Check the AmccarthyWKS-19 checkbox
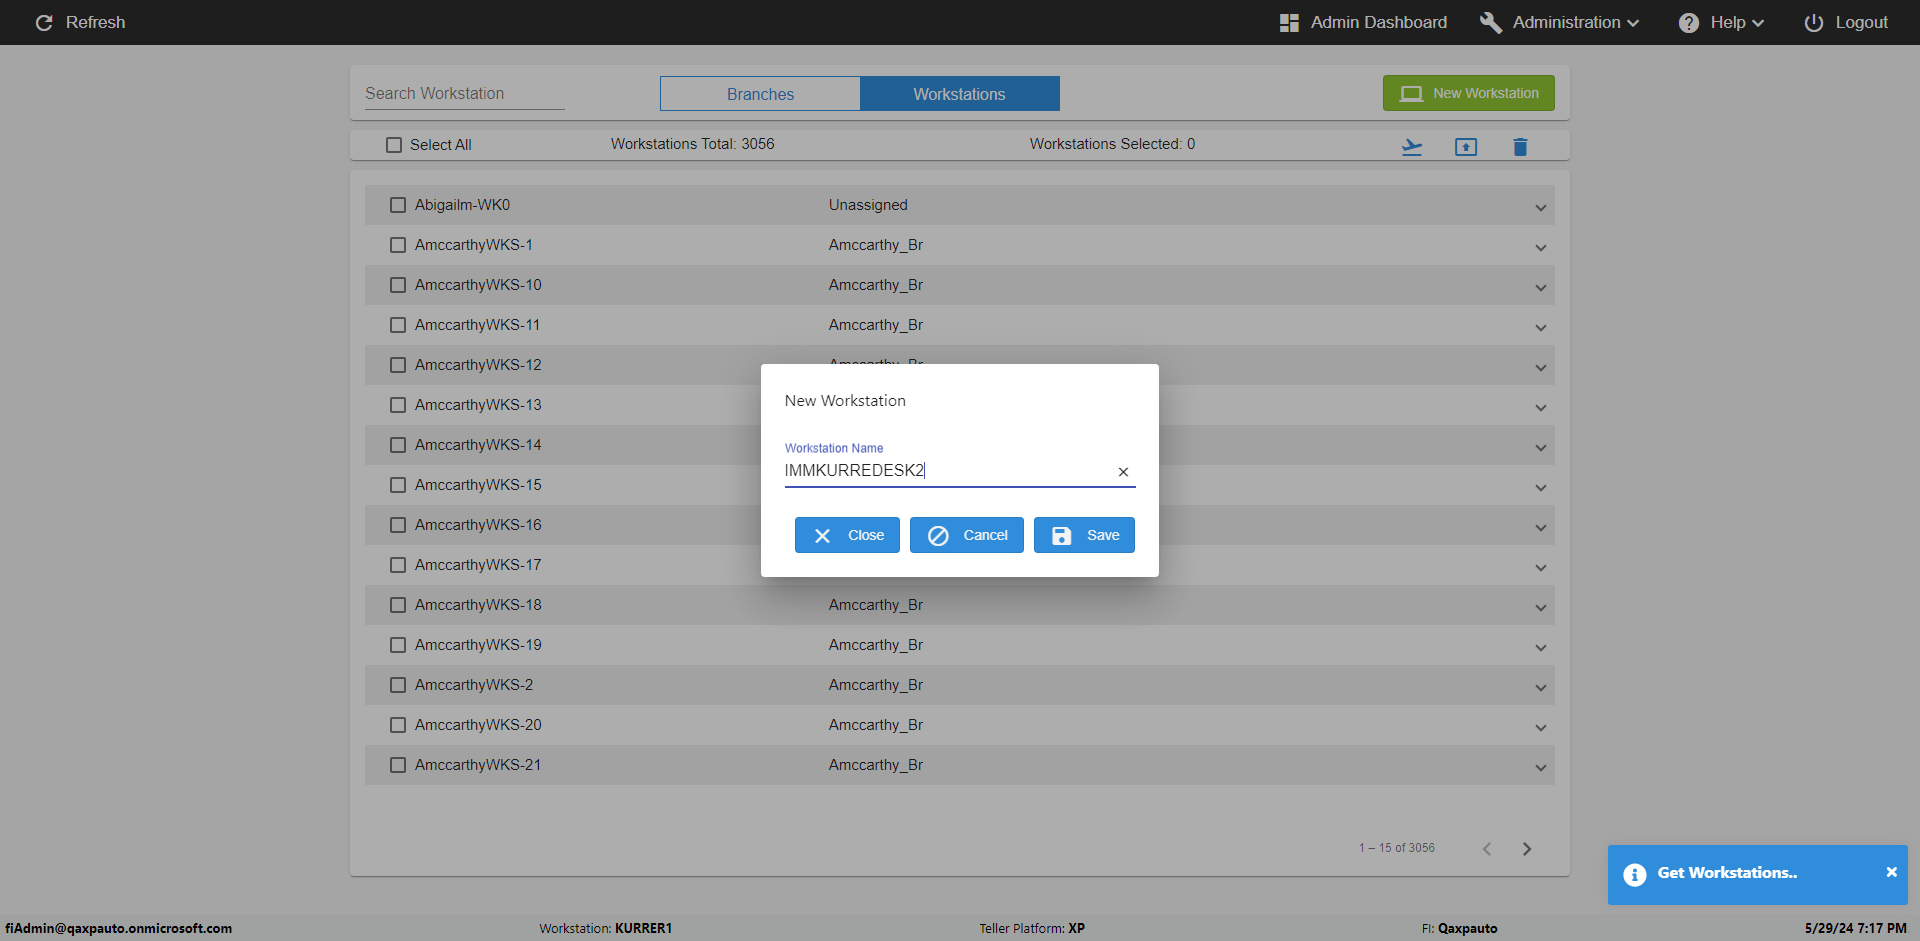This screenshot has width=1920, height=941. (398, 645)
